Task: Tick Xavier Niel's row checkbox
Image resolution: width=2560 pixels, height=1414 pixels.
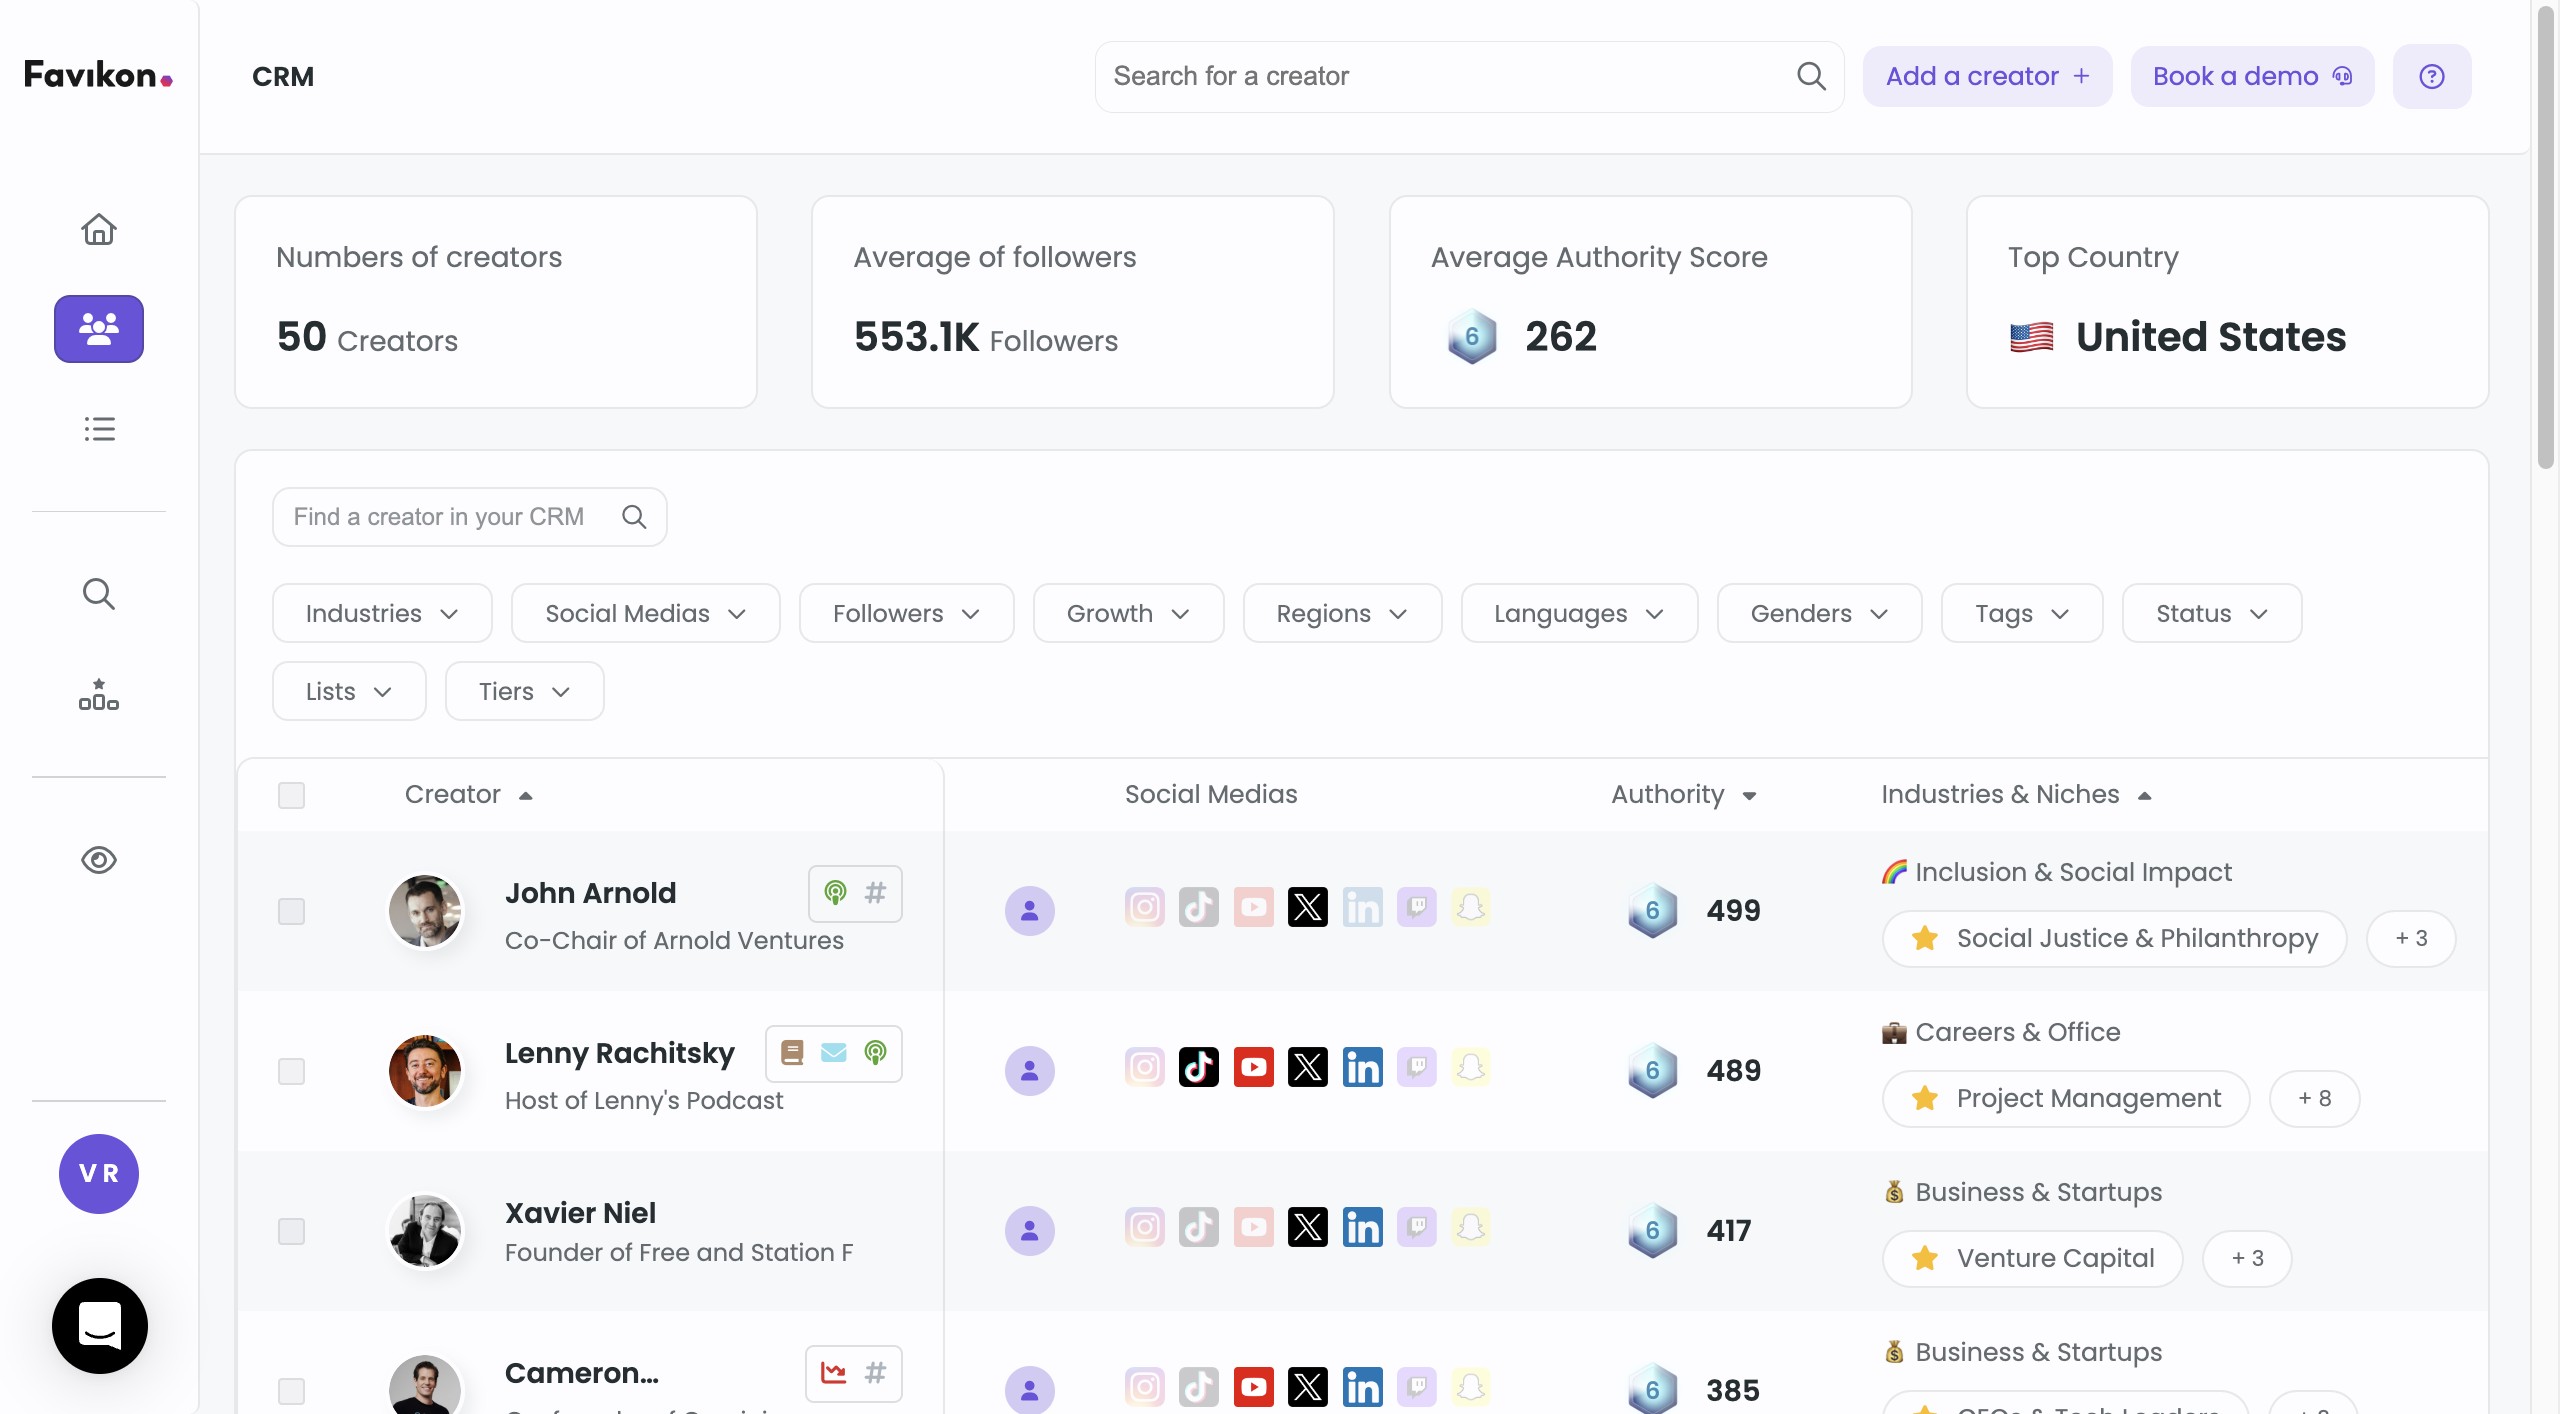Action: click(x=291, y=1231)
